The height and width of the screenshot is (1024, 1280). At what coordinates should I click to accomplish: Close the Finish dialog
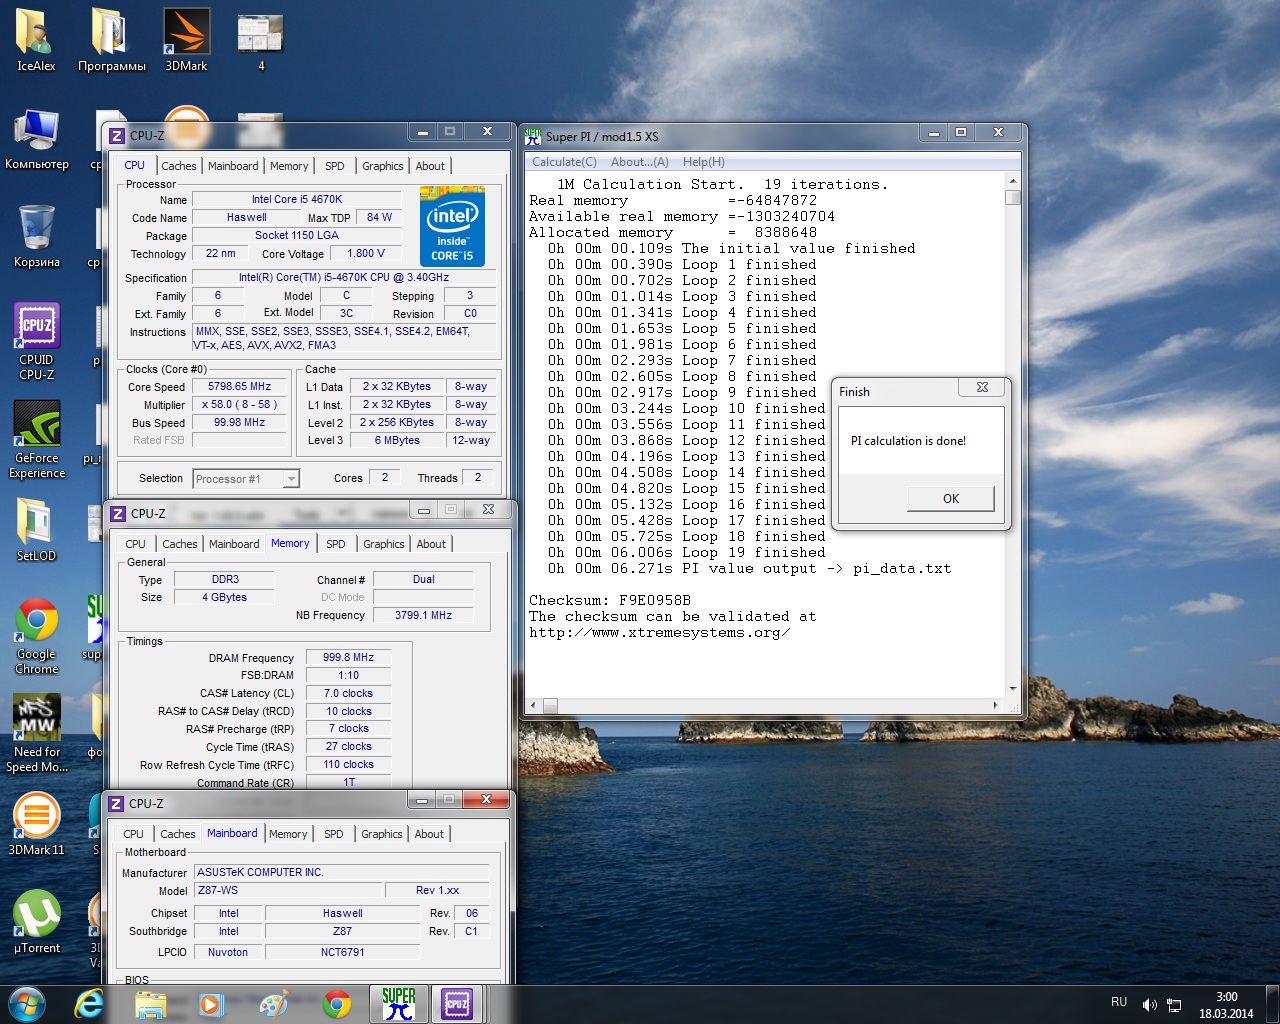pos(982,387)
